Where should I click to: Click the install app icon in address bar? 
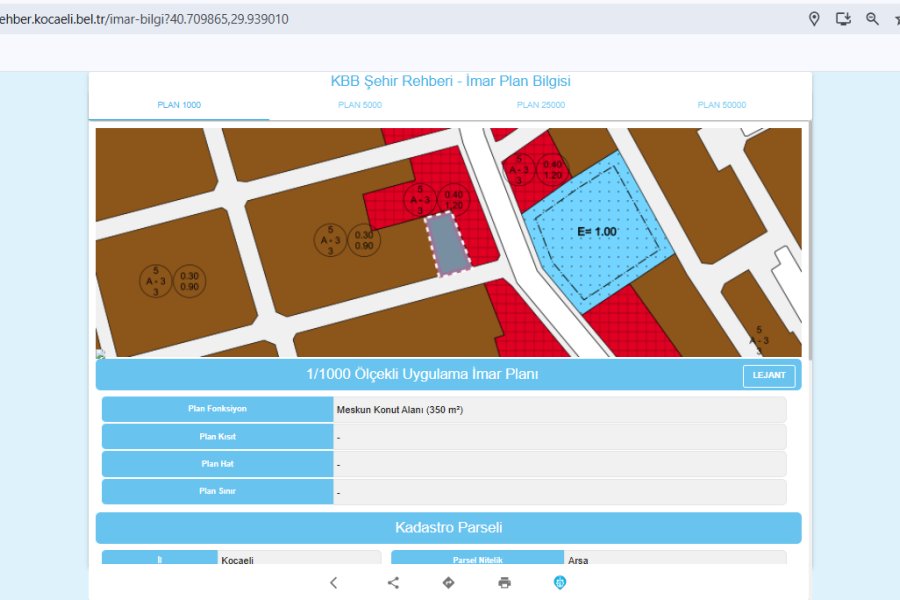843,19
